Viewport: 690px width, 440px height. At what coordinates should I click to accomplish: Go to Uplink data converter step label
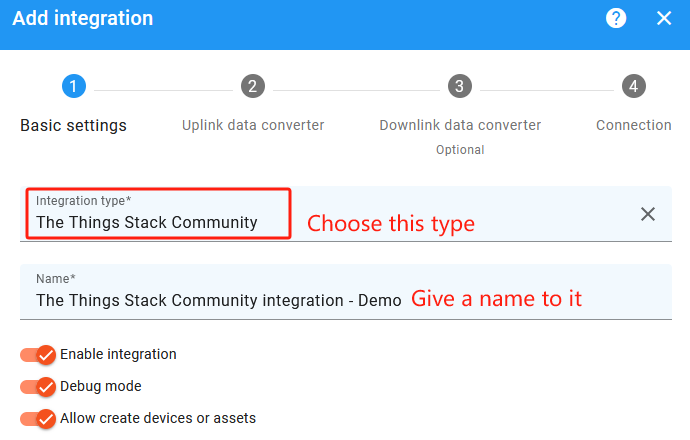(x=253, y=126)
